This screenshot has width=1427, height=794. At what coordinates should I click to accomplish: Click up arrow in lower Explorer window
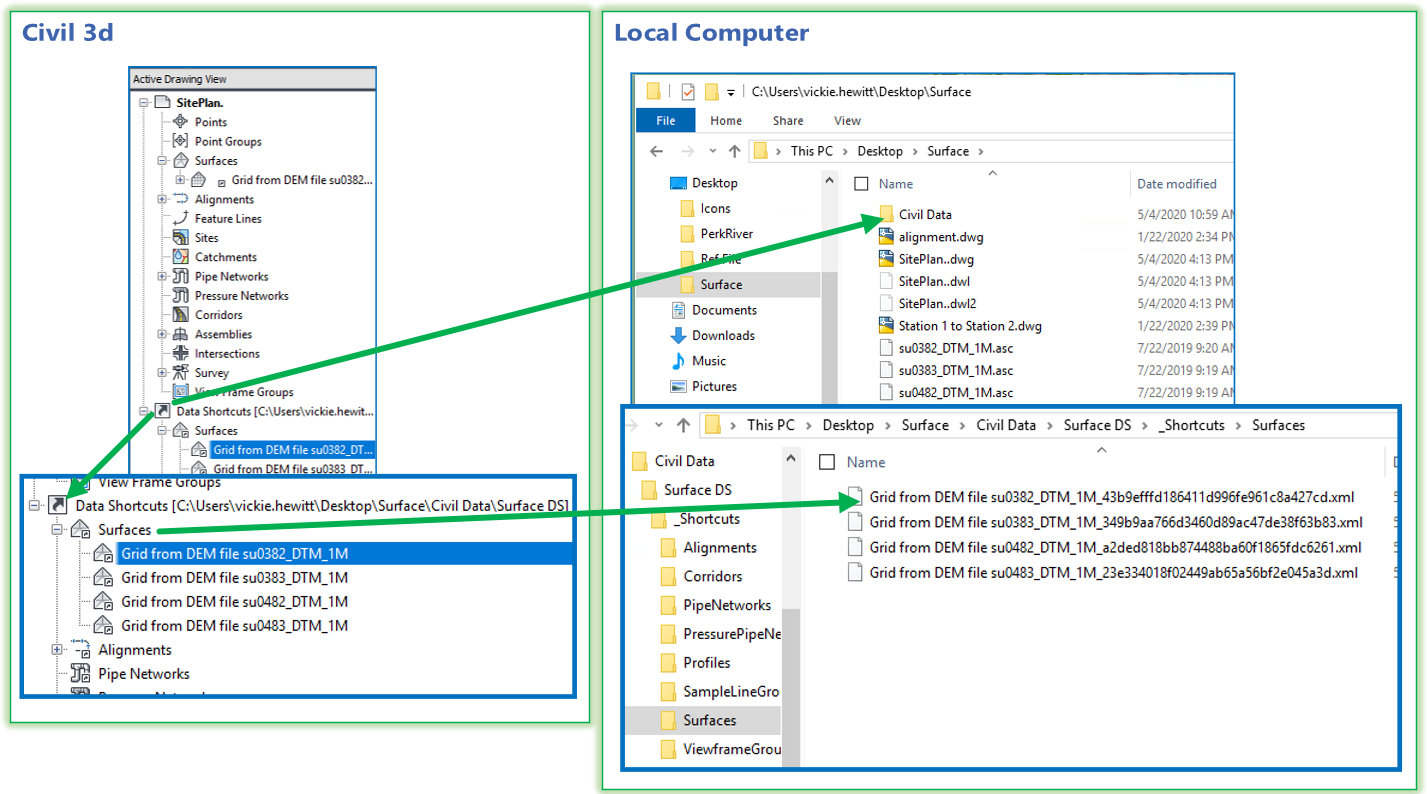click(683, 425)
